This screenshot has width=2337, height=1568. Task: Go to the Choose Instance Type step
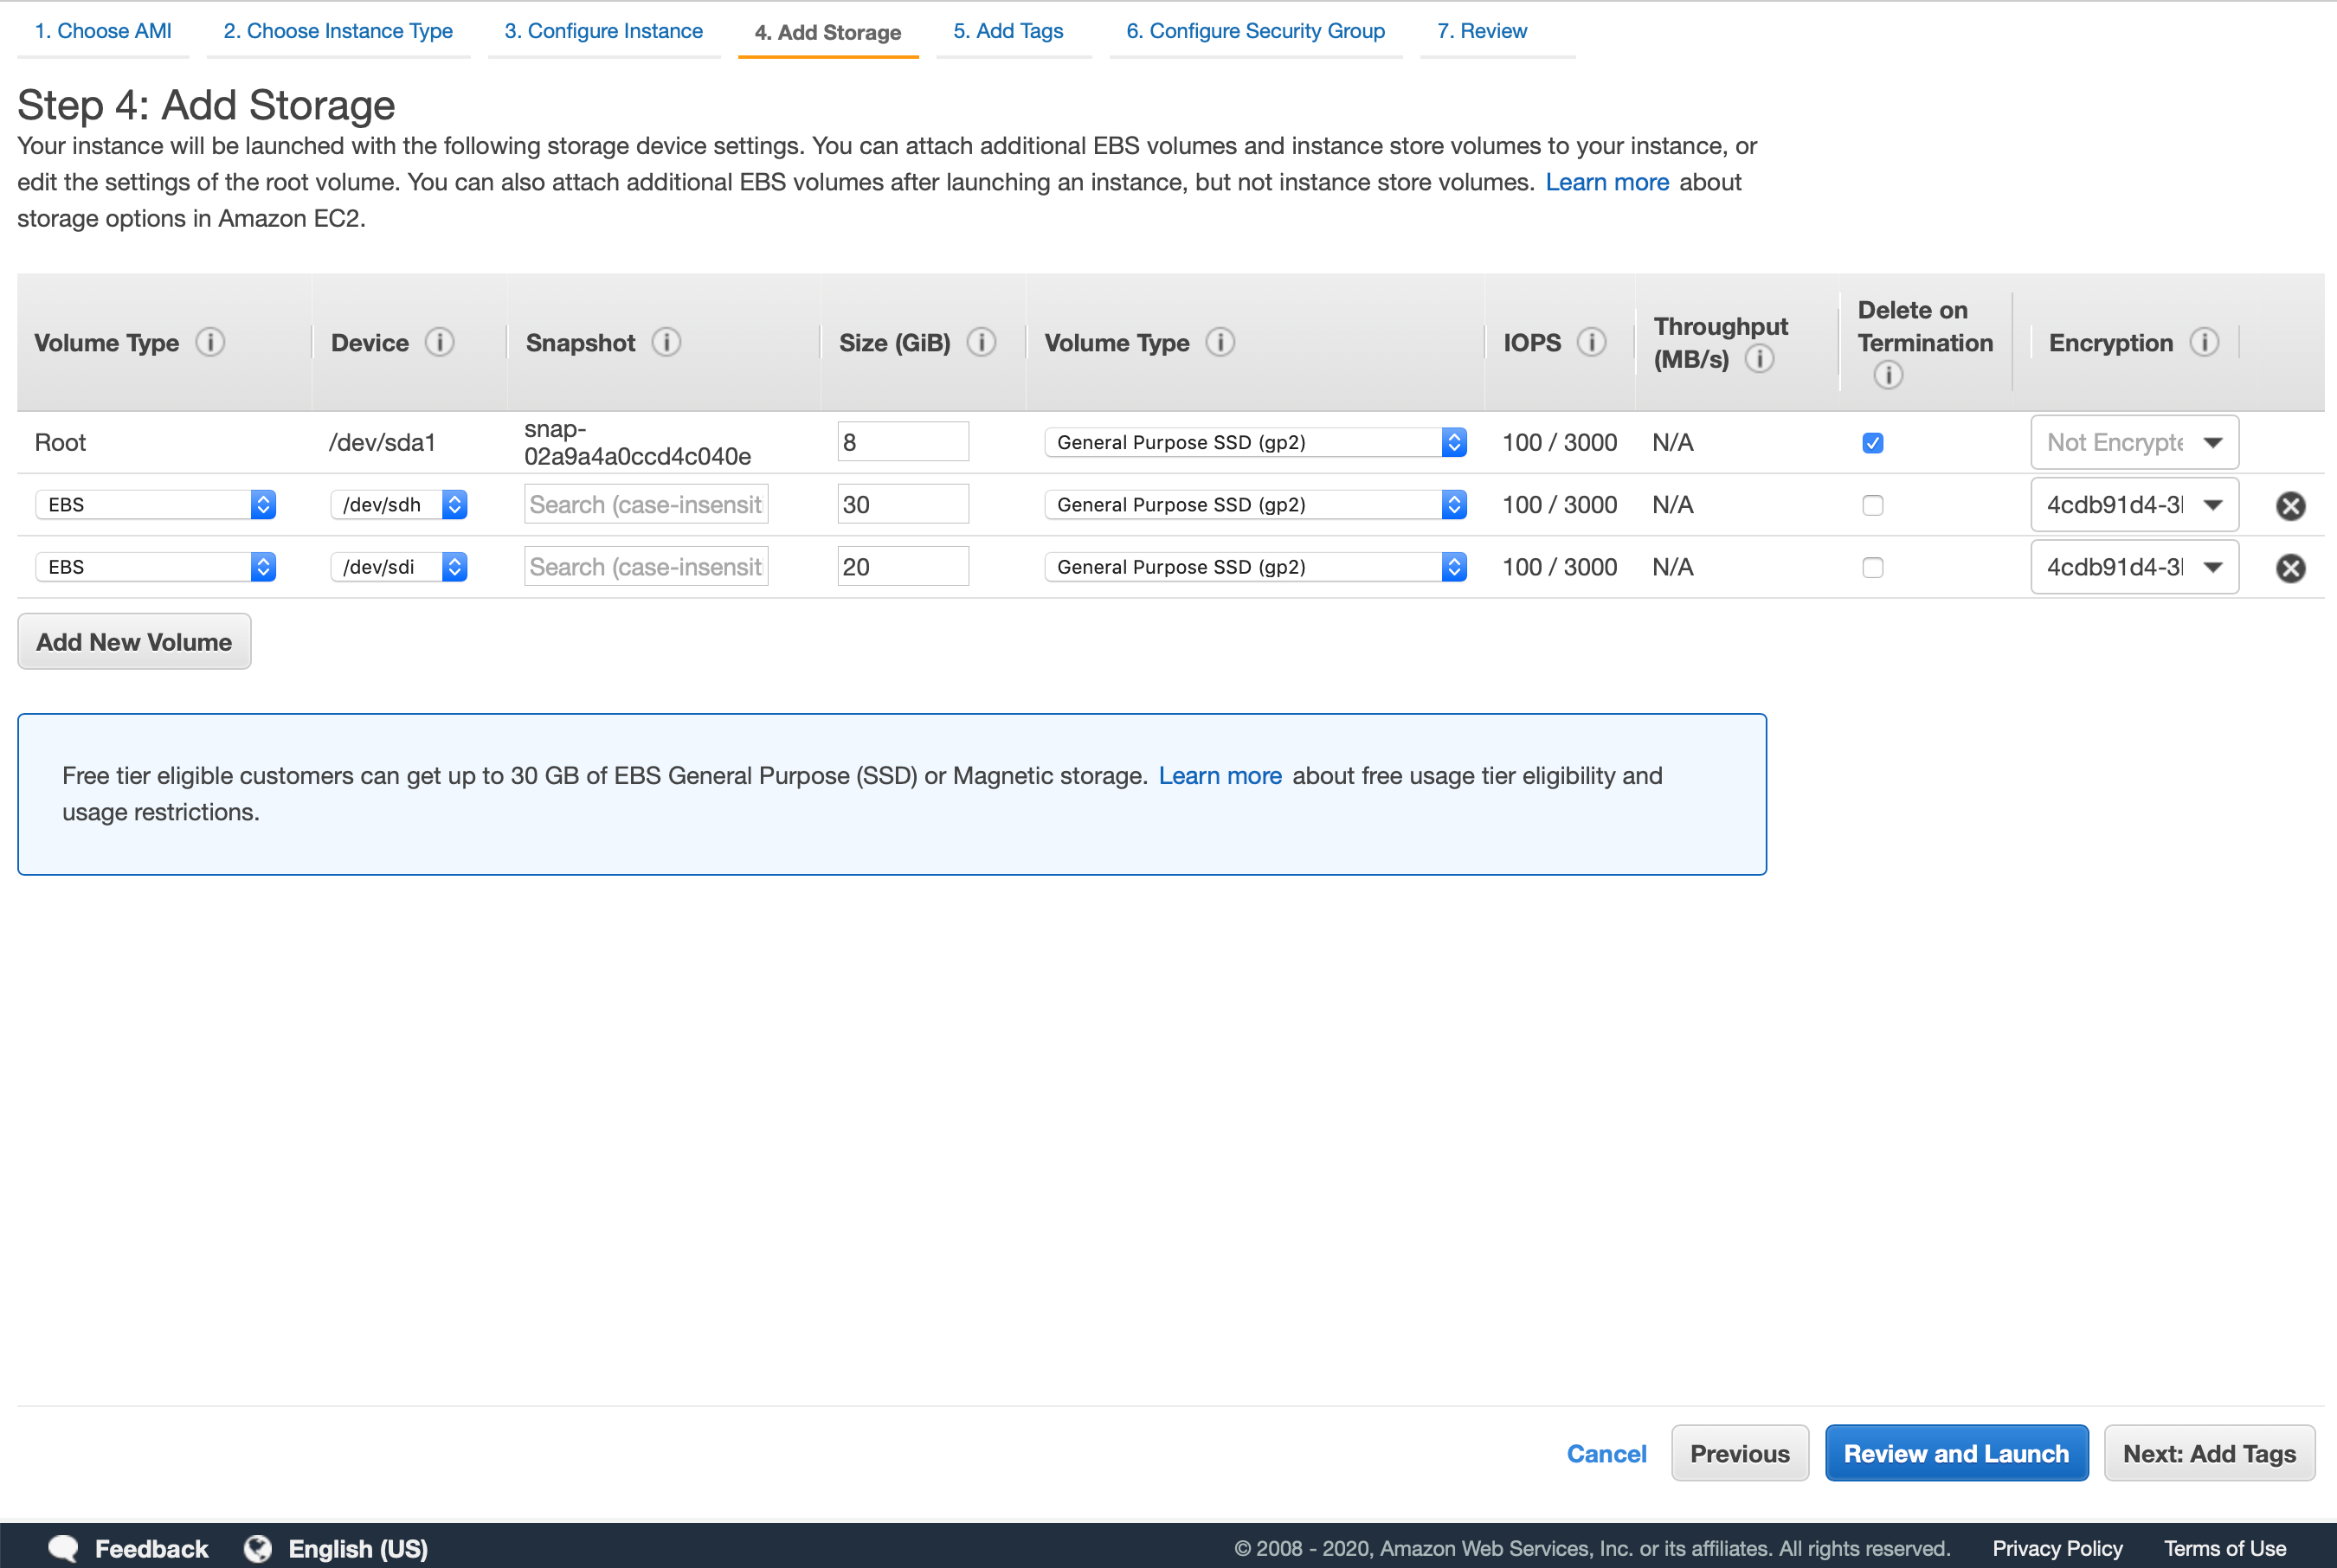pos(338,31)
